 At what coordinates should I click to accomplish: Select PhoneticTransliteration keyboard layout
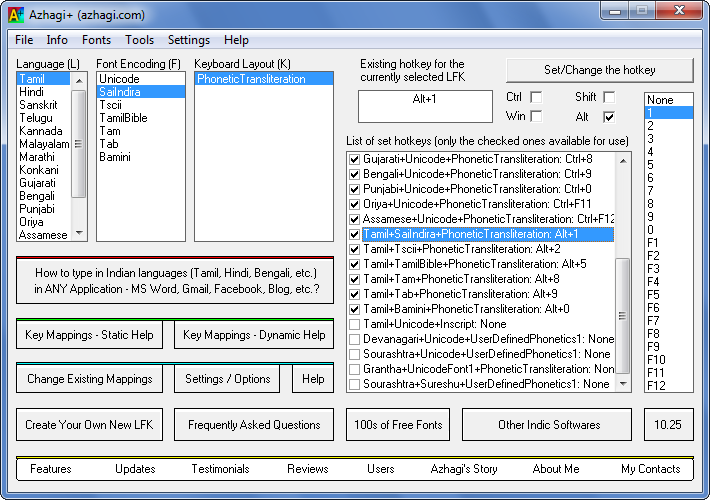(264, 79)
